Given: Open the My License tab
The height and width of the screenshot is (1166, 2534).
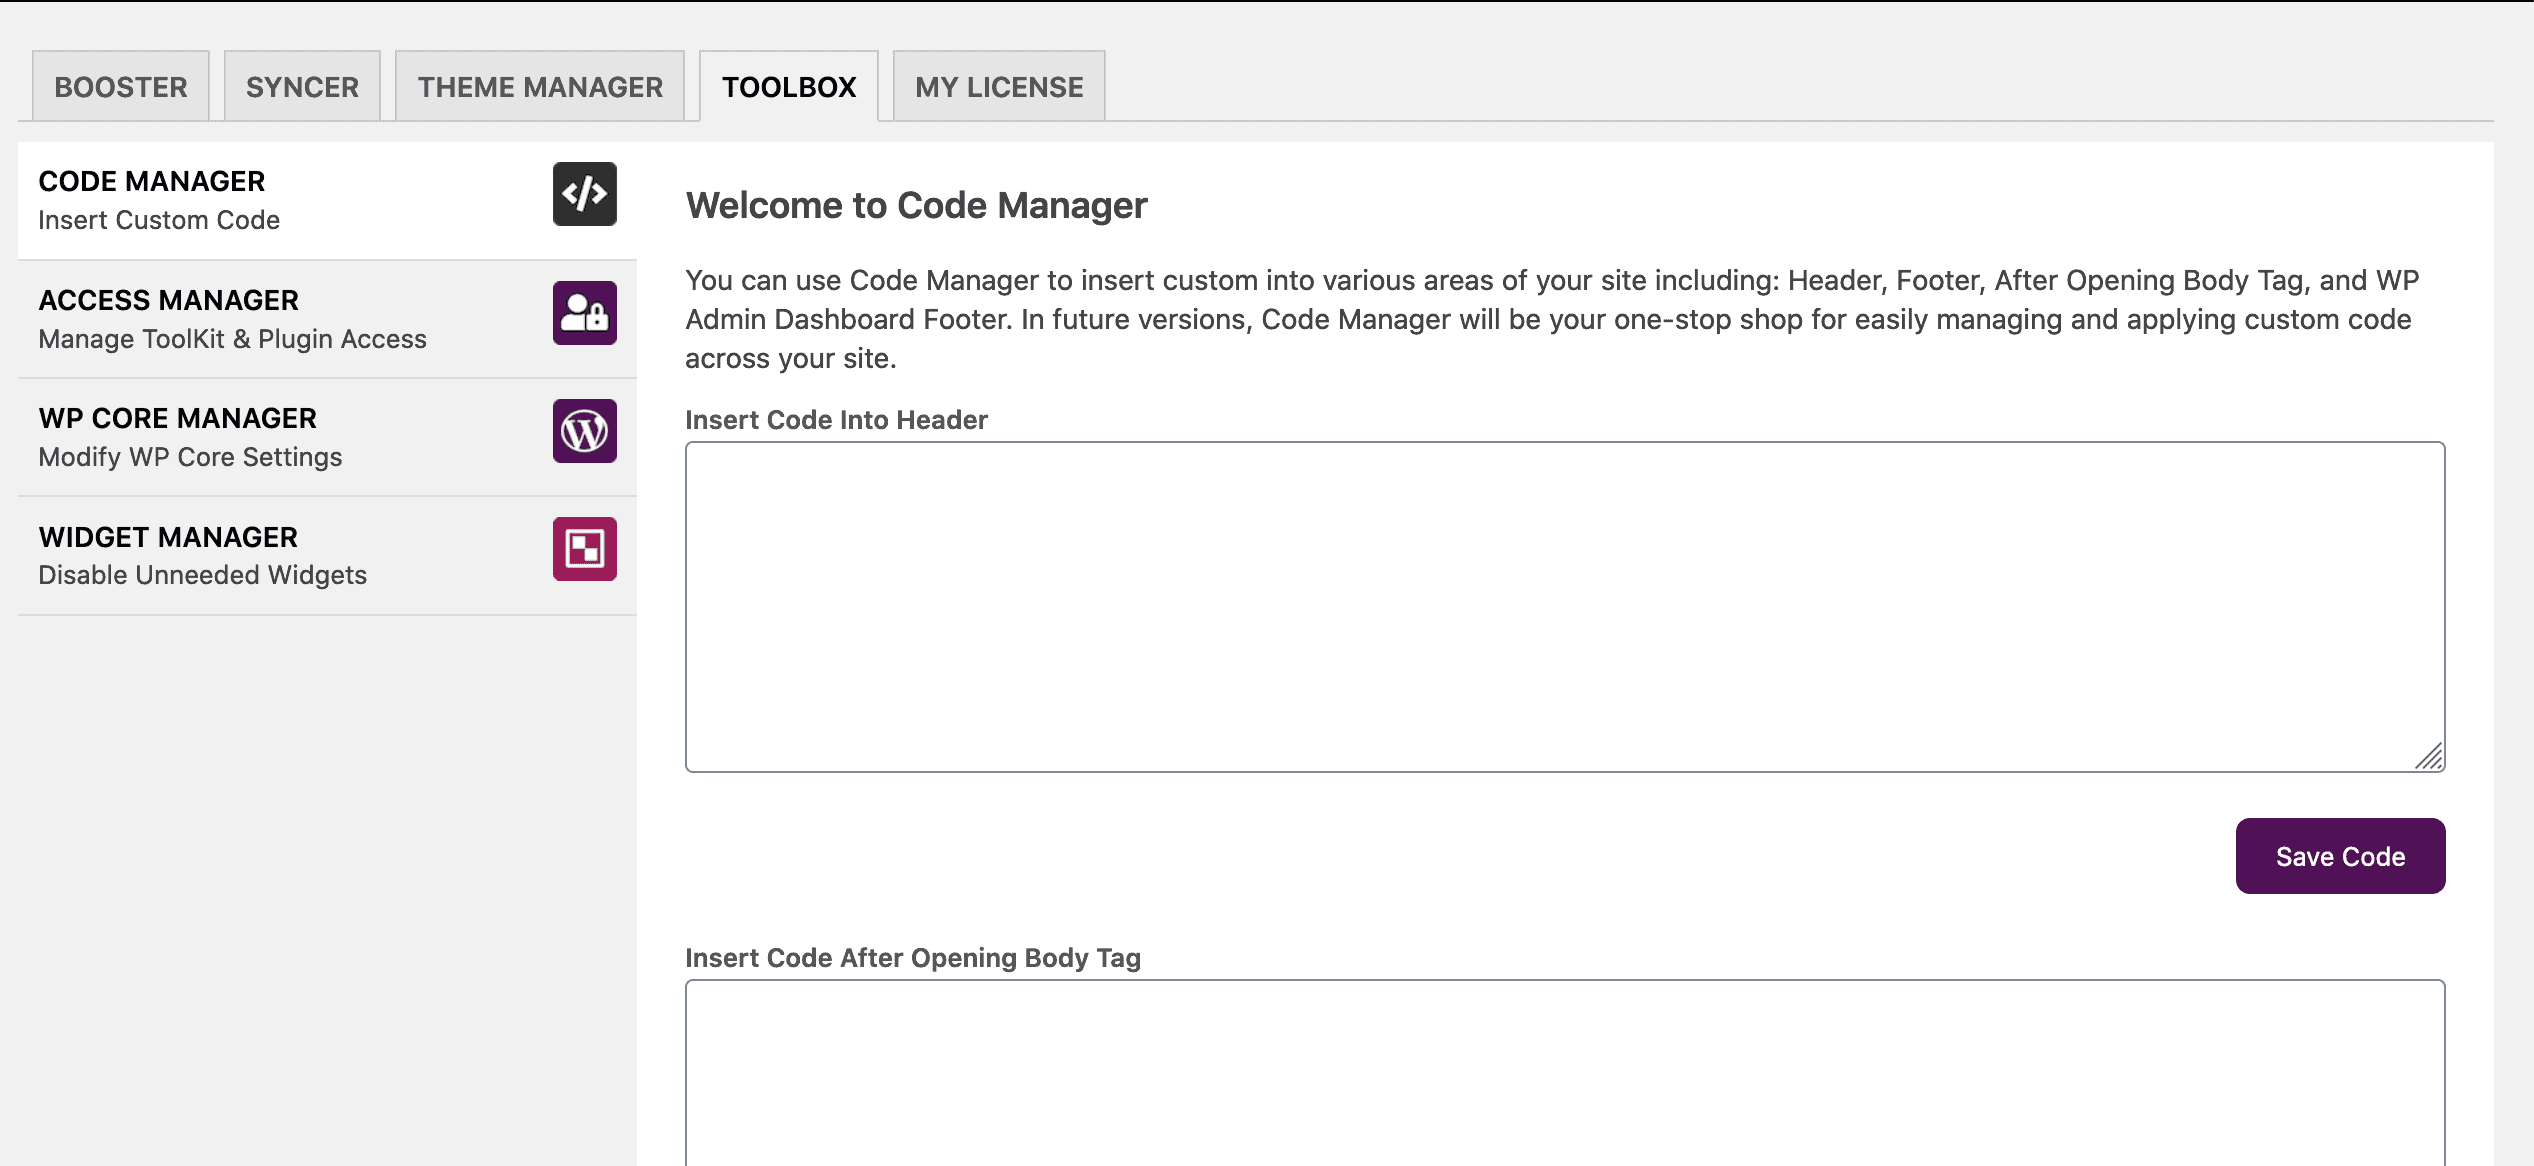Looking at the screenshot, I should (999, 87).
